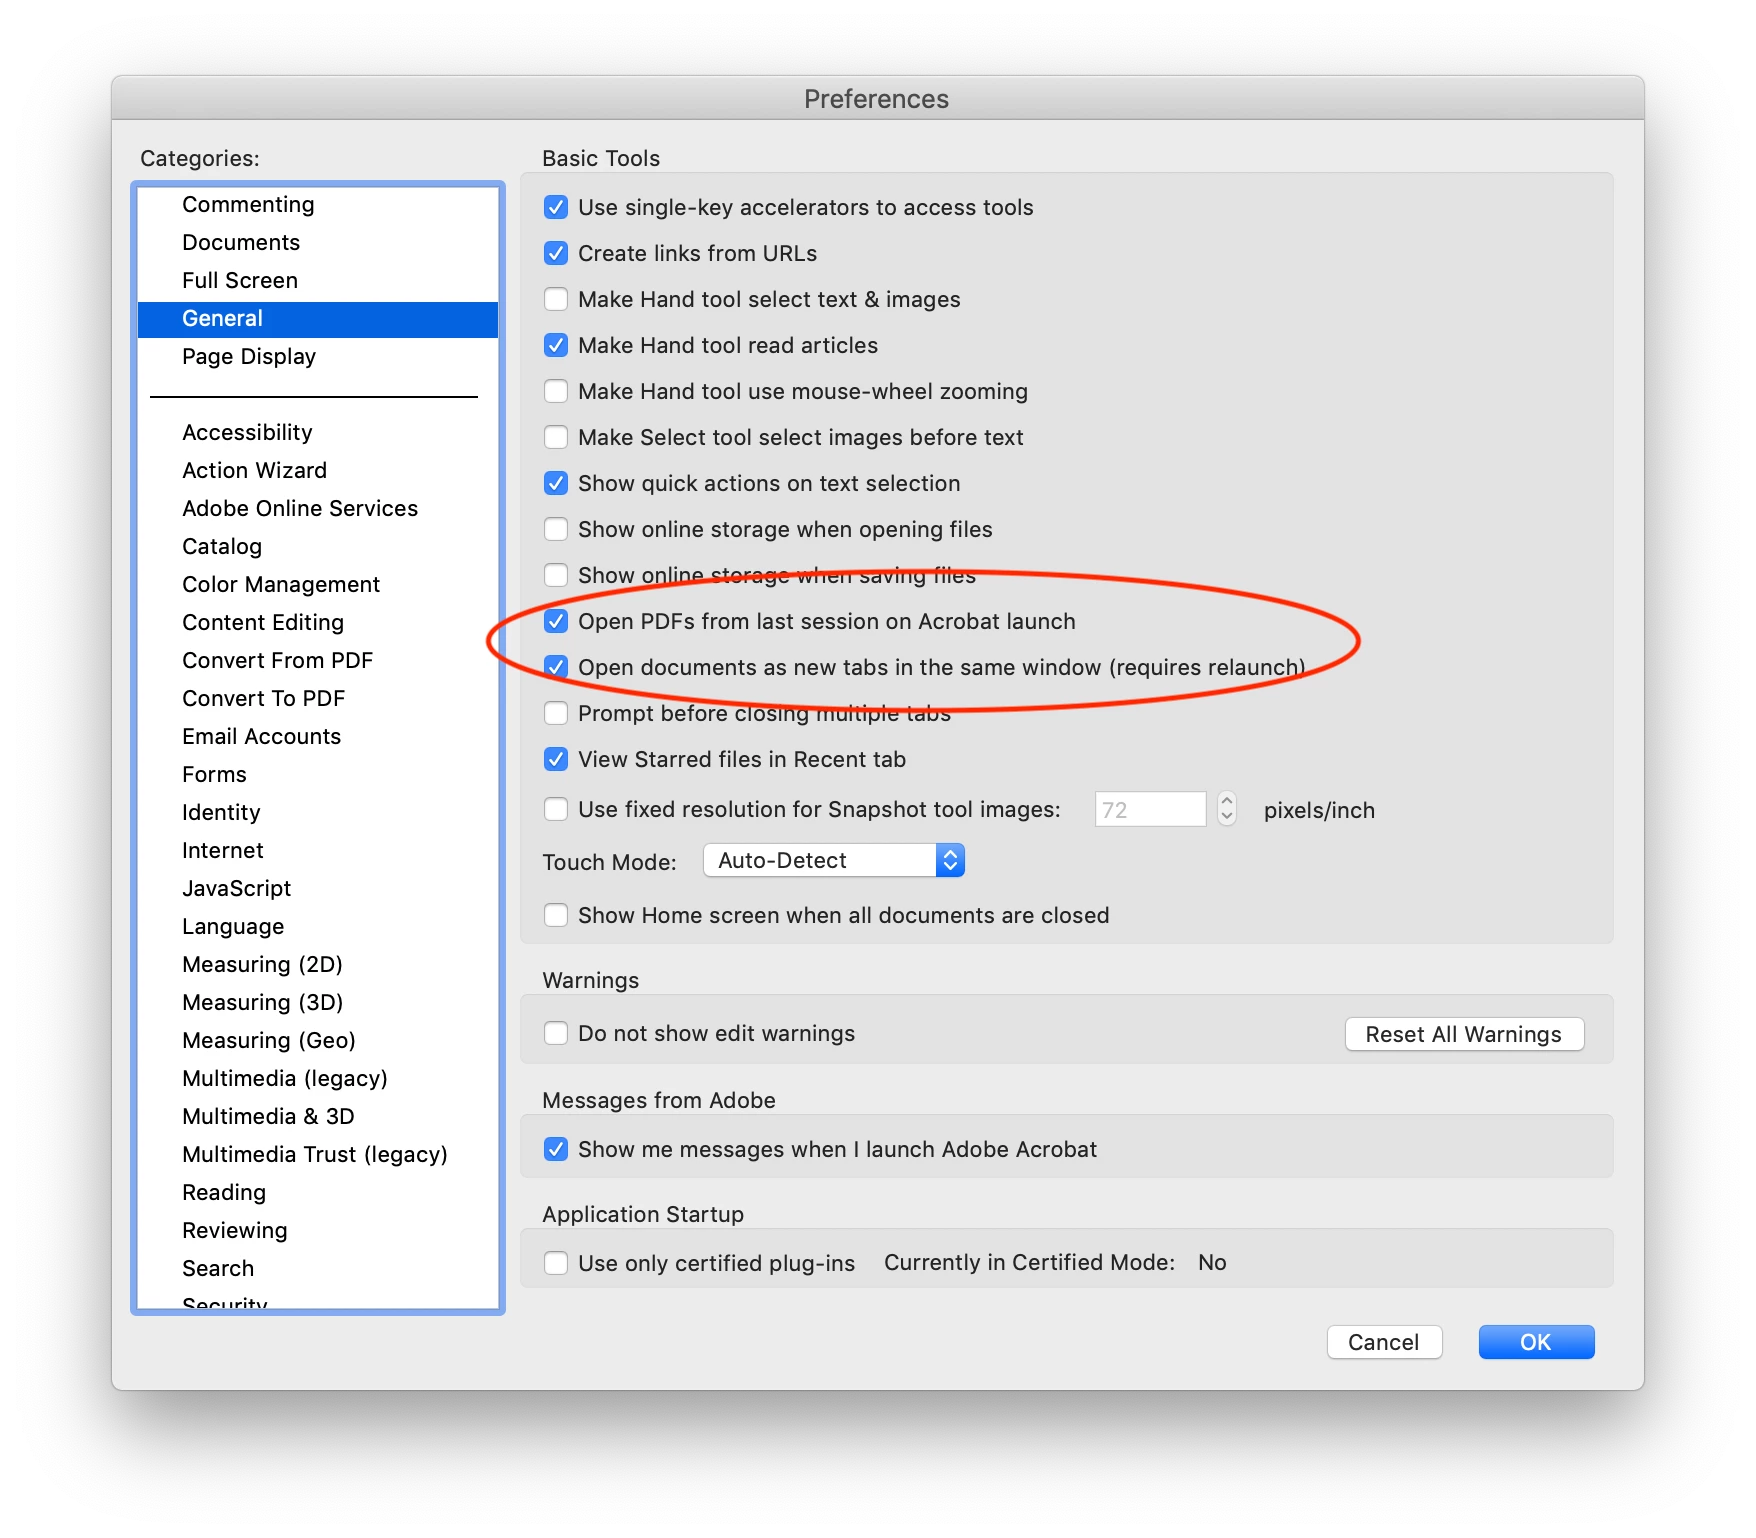
Task: Enable Show online storage when saving files
Action: (x=556, y=575)
